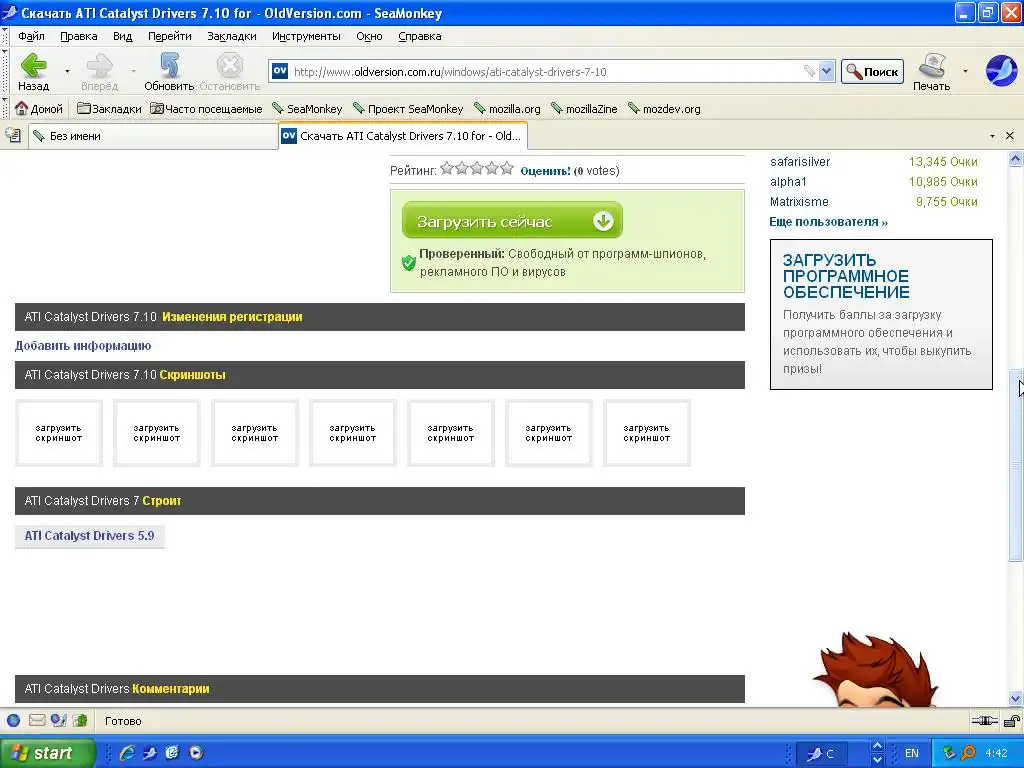Open the ATI Catalyst Drivers 5.9 link

pos(89,536)
